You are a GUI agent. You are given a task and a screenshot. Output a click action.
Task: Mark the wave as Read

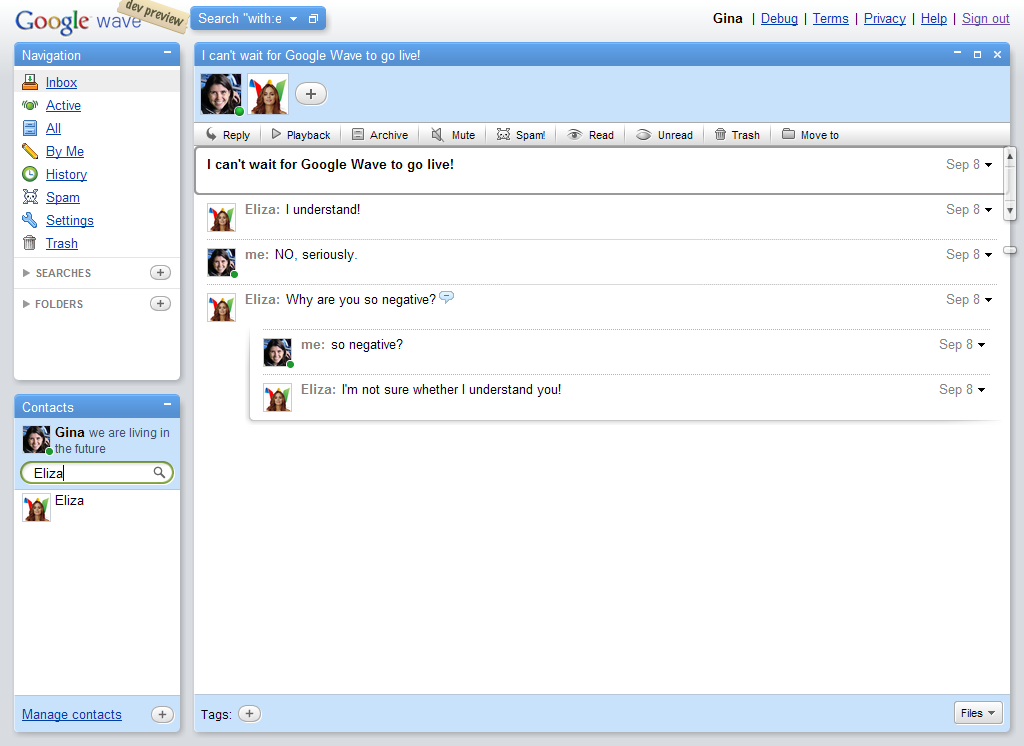(x=591, y=135)
